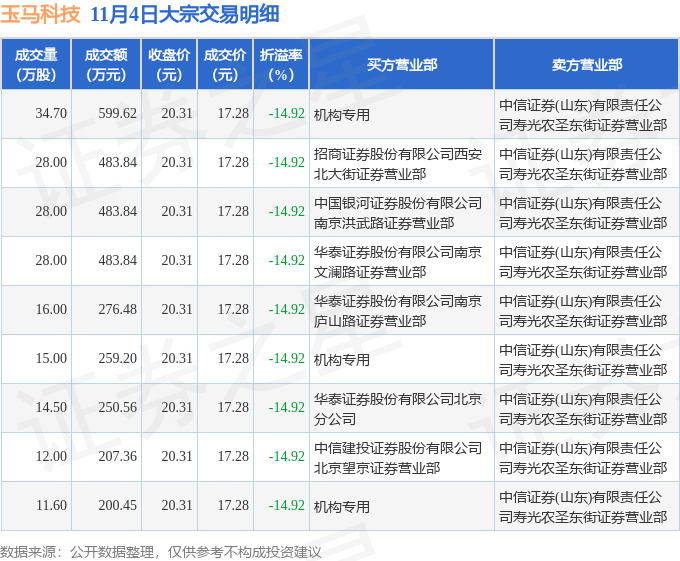
Task: Click buyer 华泰证券股份有限公司南京庐山路证券营业部
Action: (x=398, y=311)
